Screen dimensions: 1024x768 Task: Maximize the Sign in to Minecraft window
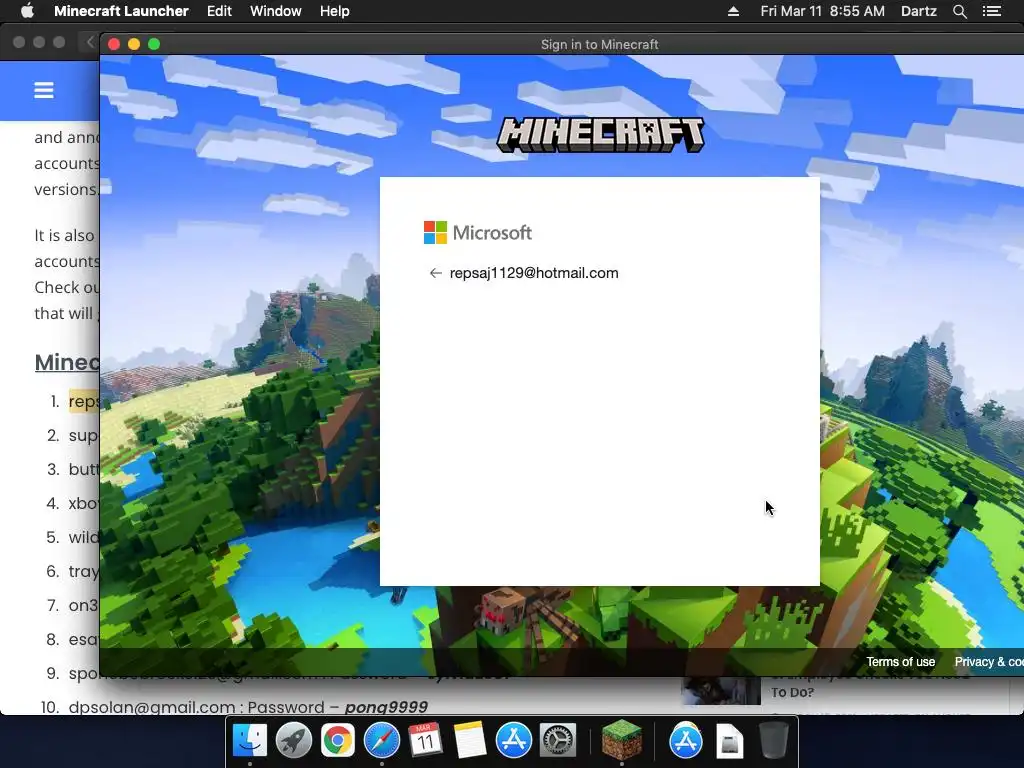154,44
